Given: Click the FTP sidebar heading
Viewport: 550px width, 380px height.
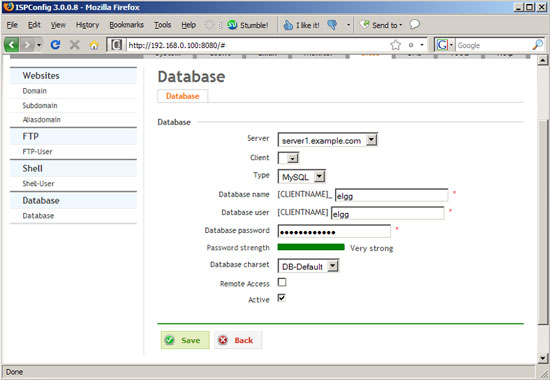Looking at the screenshot, I should pyautogui.click(x=31, y=136).
